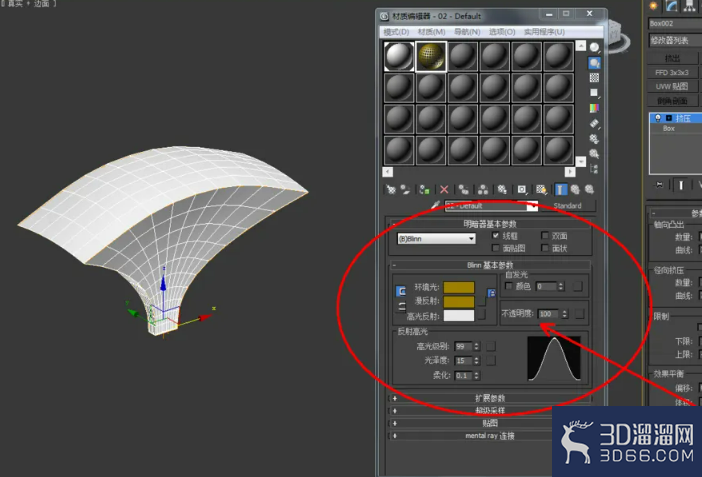Image resolution: width=702 pixels, height=477 pixels.
Task: Click the Select by Material icon
Action: click(594, 154)
